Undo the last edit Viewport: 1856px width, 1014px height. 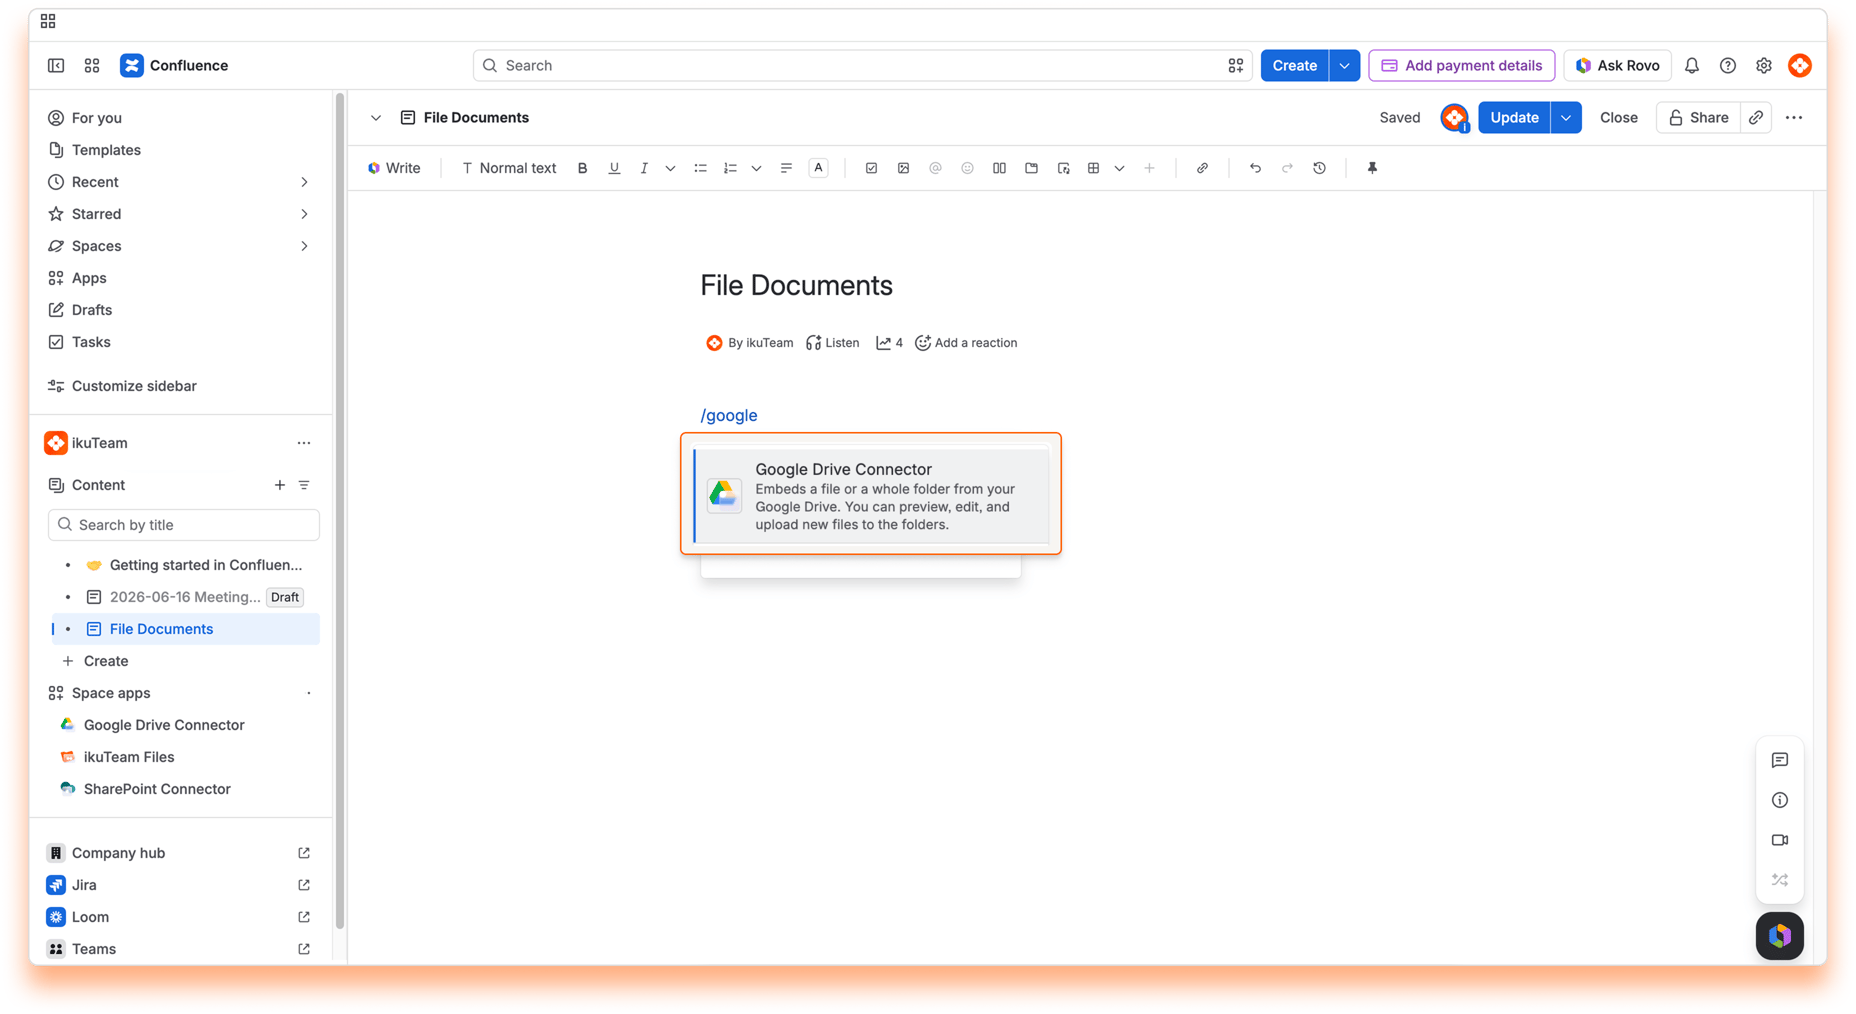tap(1255, 168)
